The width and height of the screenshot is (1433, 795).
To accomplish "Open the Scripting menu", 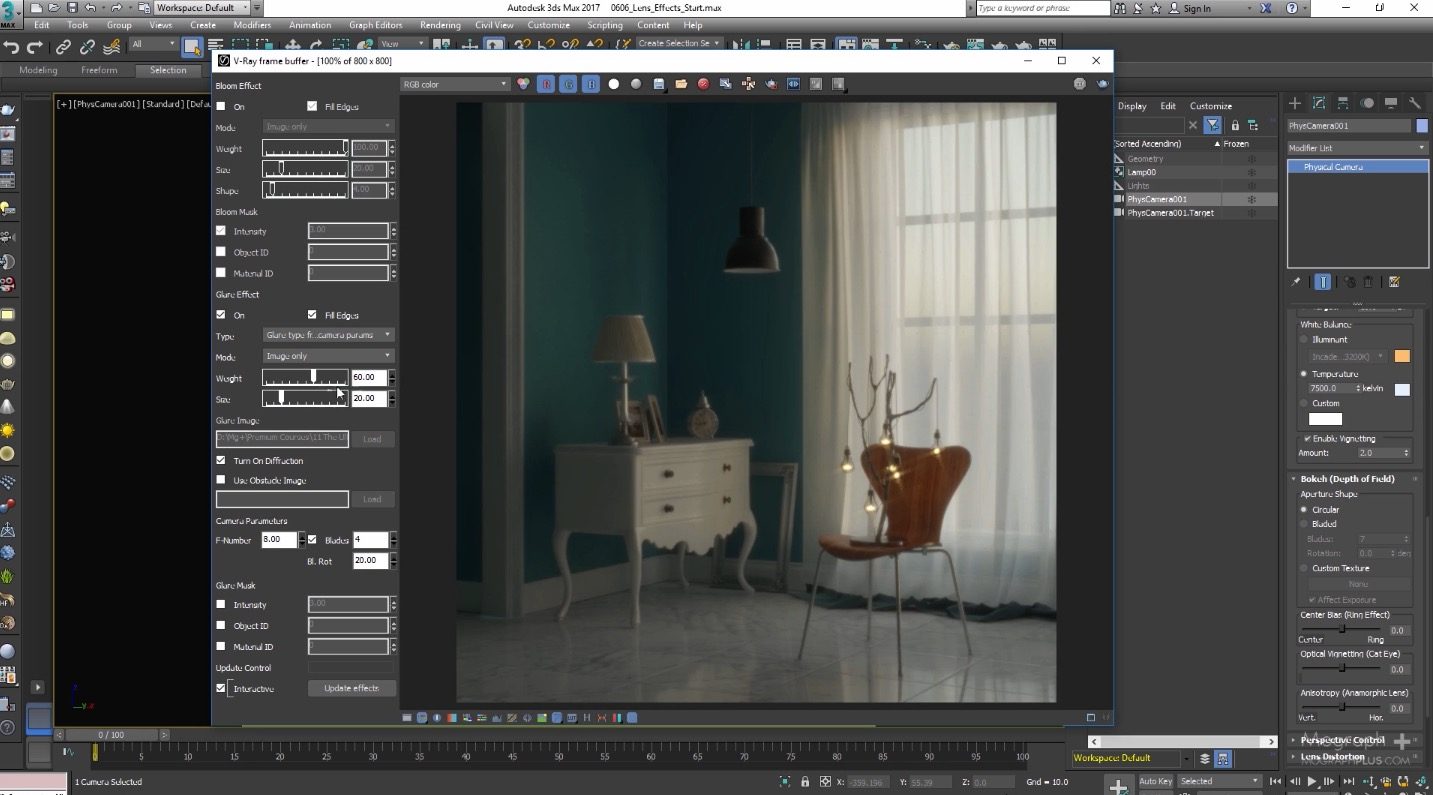I will (x=604, y=25).
